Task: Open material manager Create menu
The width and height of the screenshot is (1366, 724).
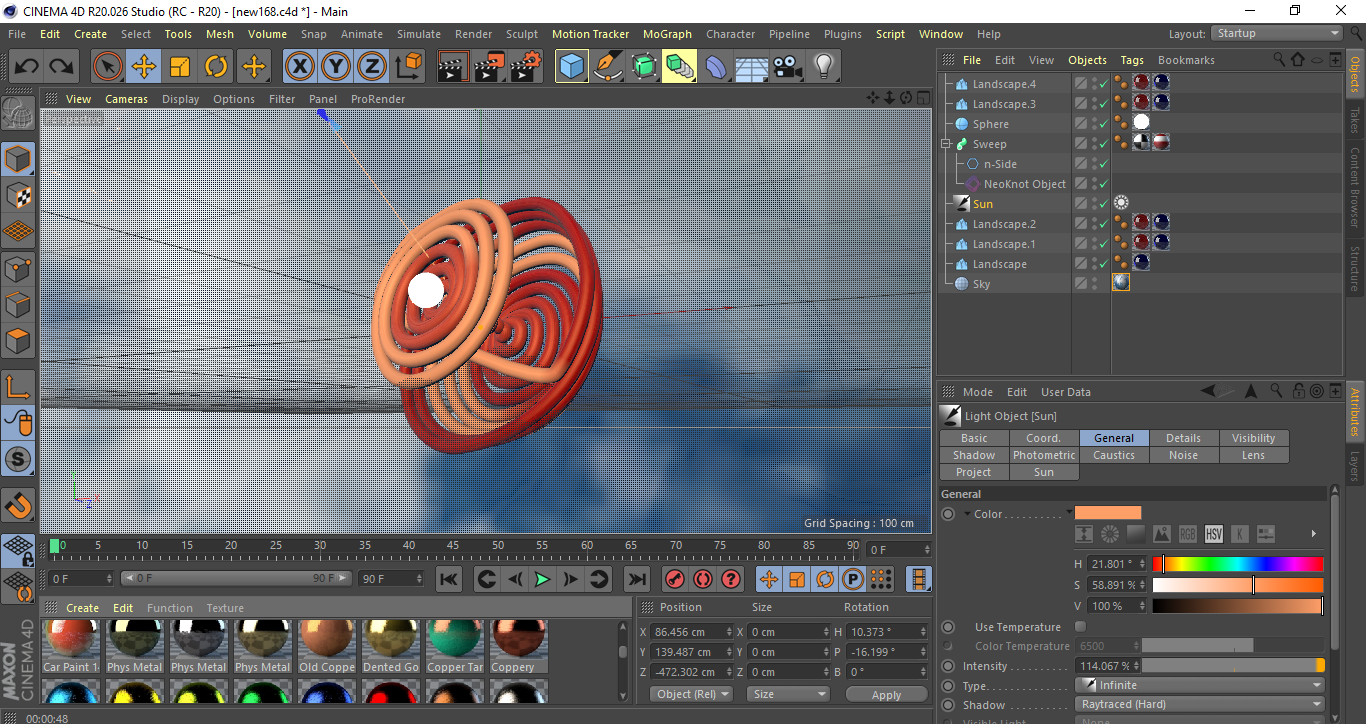Action: 83,608
